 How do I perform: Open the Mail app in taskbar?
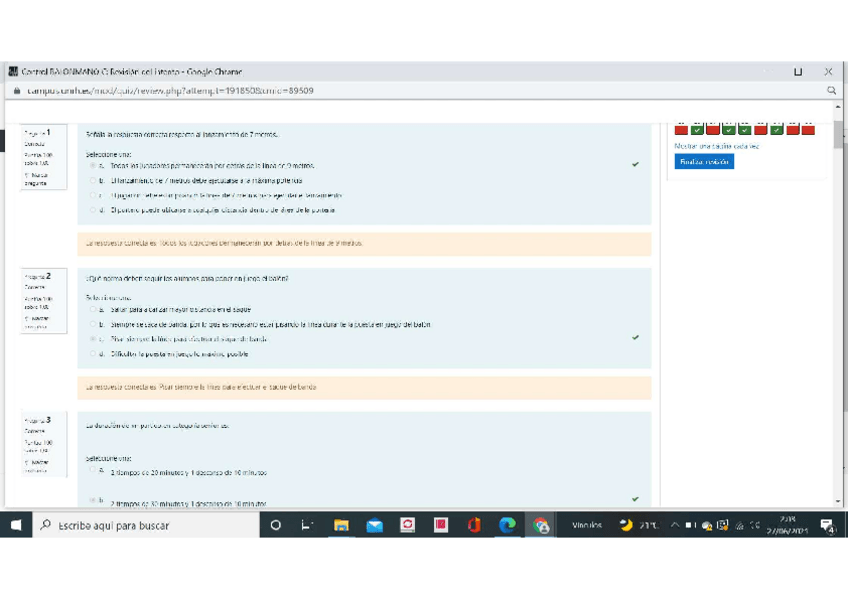click(374, 525)
